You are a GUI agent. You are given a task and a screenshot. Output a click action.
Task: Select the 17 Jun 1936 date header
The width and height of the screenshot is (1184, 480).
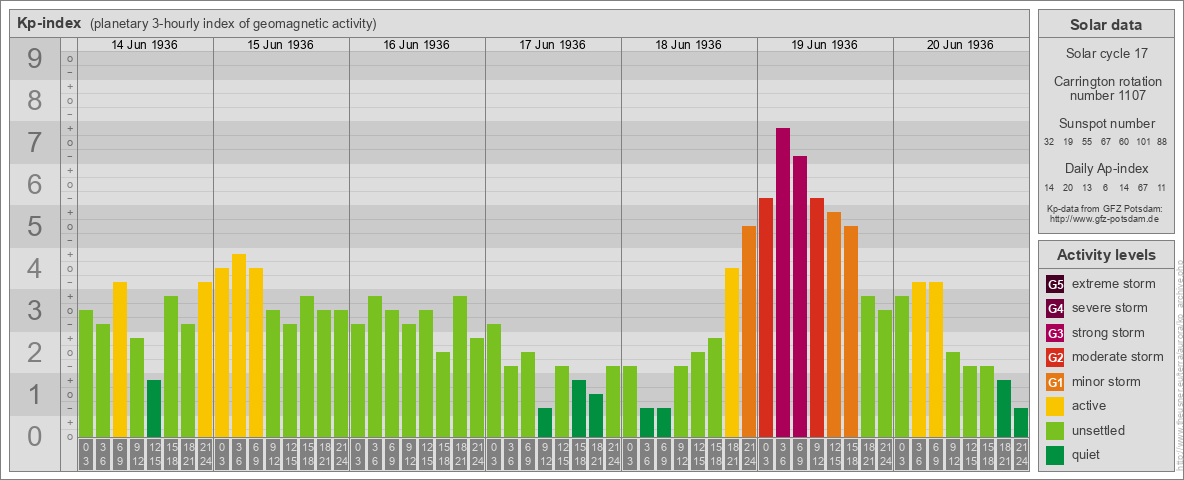click(x=553, y=45)
